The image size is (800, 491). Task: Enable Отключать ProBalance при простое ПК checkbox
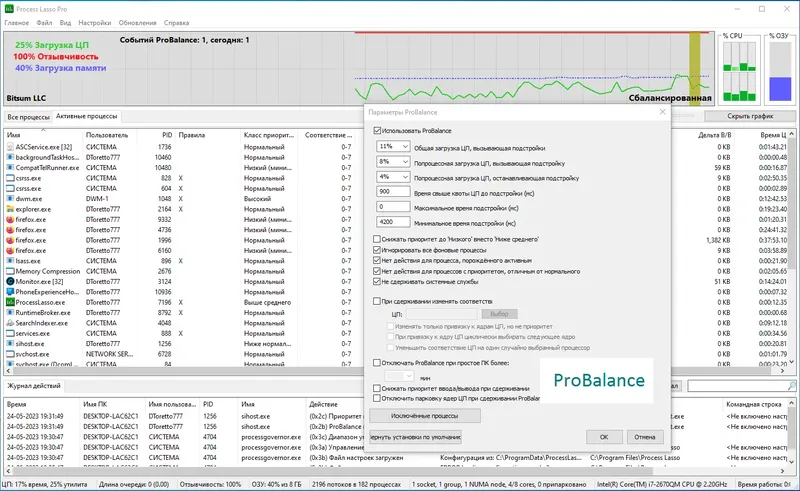pyautogui.click(x=377, y=363)
